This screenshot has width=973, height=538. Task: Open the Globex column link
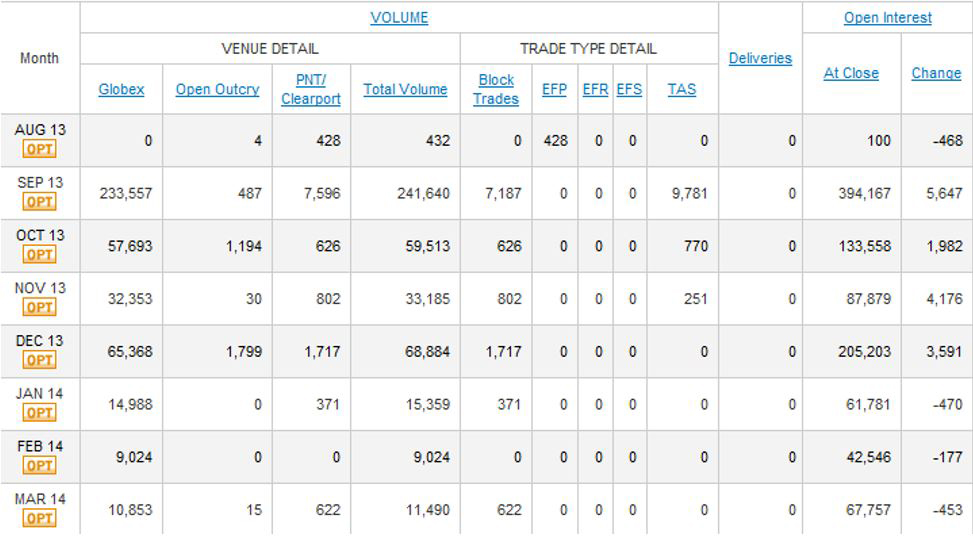(x=121, y=89)
